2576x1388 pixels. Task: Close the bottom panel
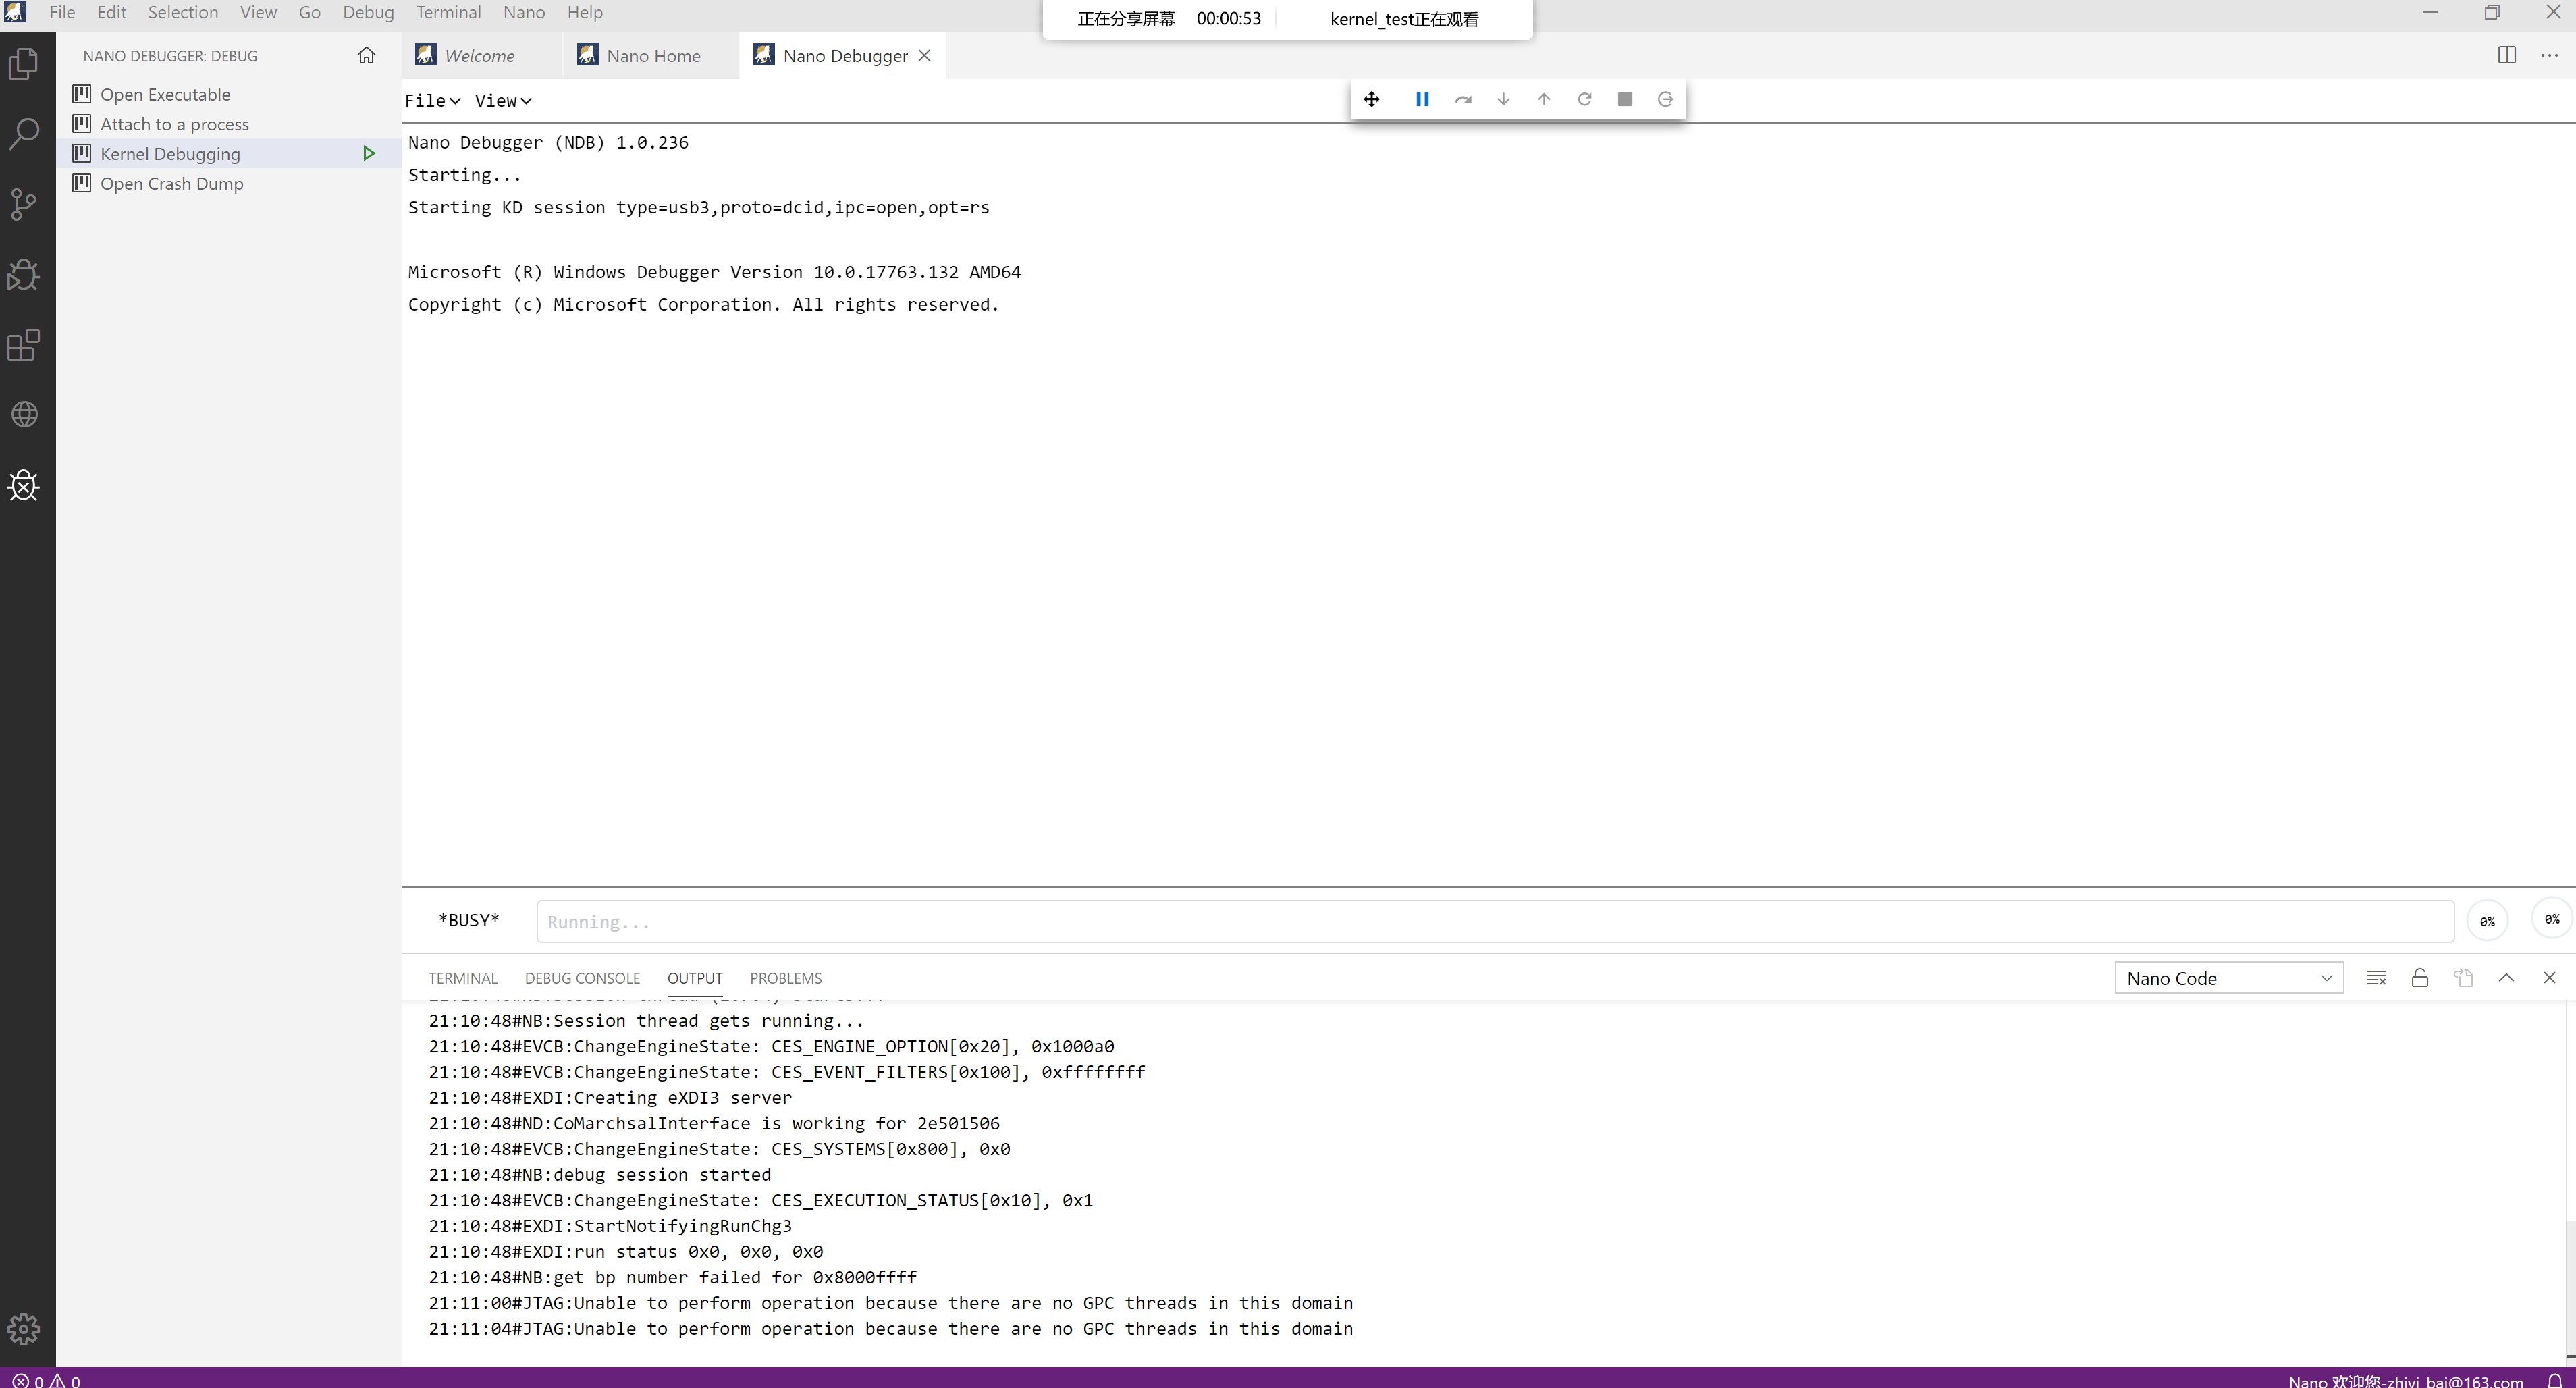click(2549, 978)
